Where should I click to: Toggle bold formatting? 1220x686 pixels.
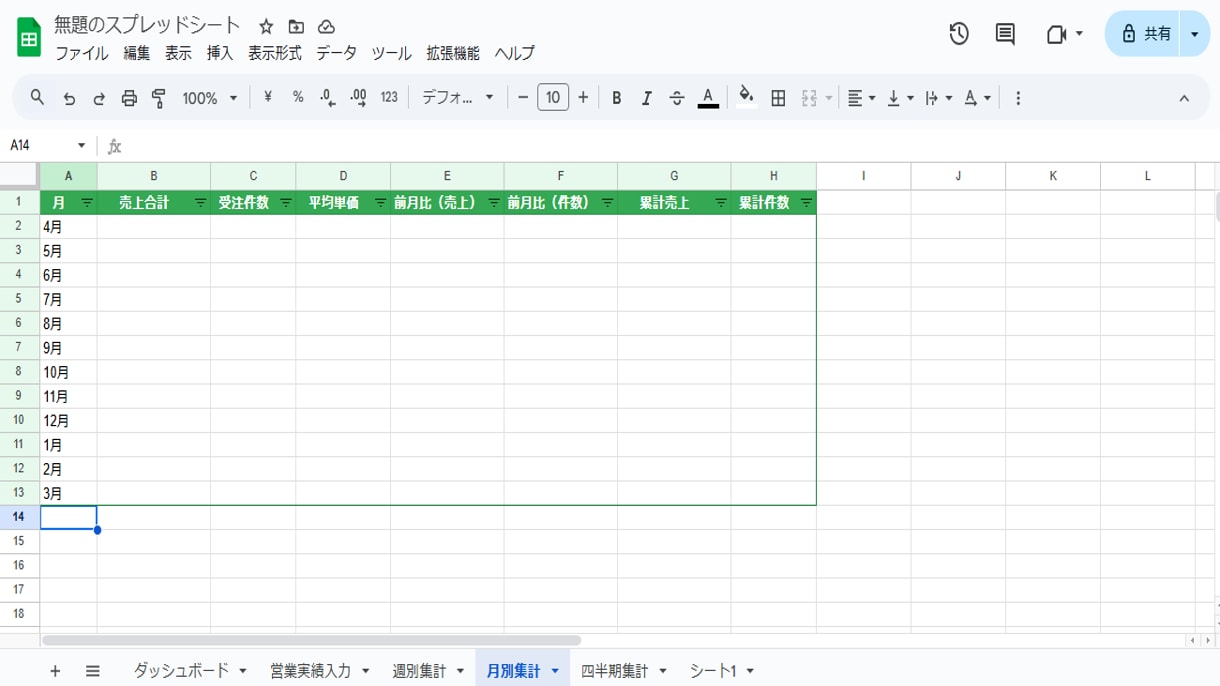(x=617, y=98)
